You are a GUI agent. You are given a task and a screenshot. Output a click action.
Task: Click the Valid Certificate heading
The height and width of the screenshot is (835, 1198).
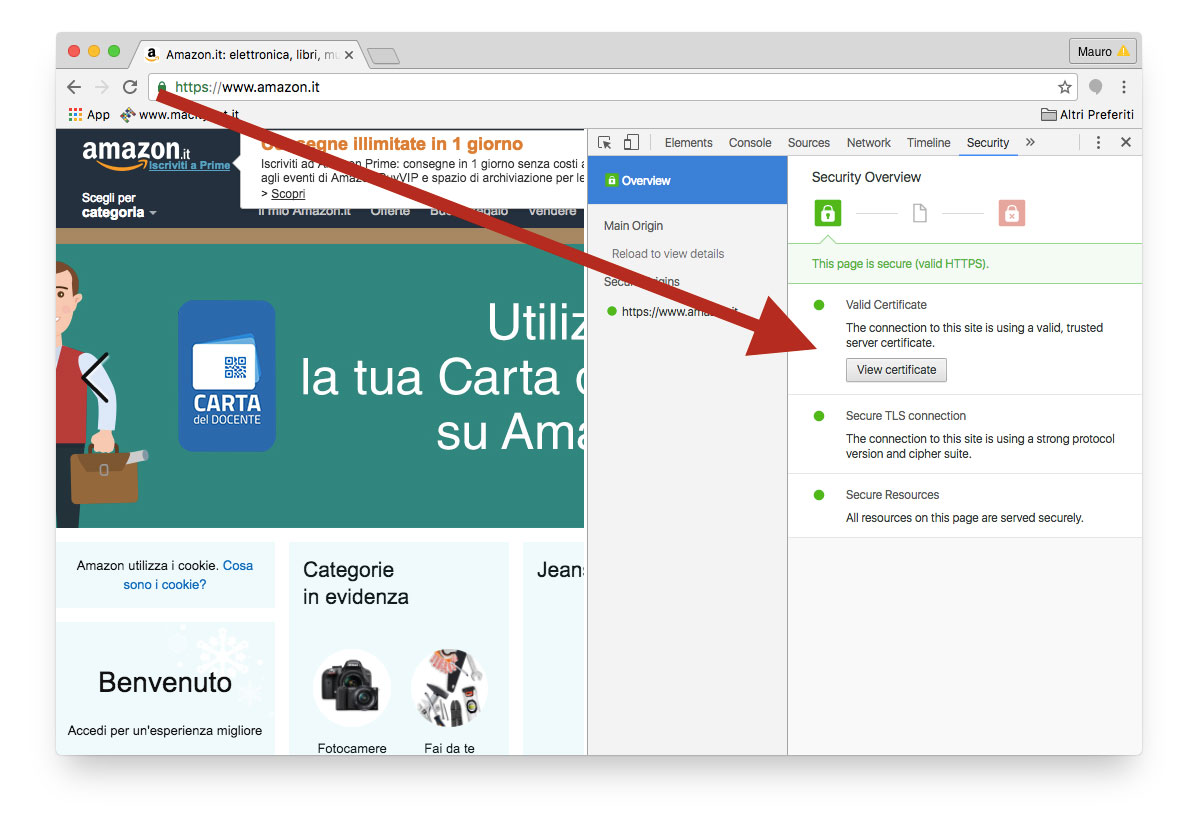coord(886,305)
